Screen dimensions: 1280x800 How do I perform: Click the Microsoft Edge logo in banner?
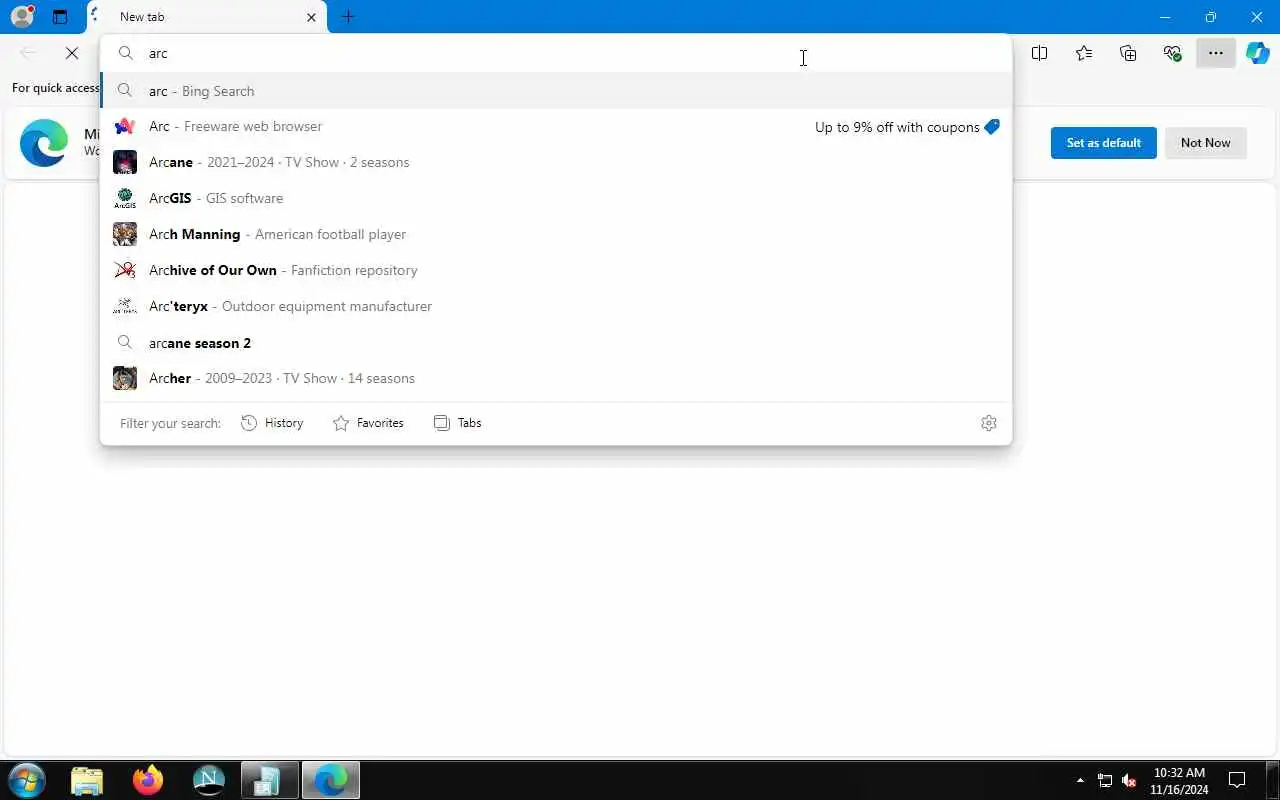pyautogui.click(x=44, y=143)
